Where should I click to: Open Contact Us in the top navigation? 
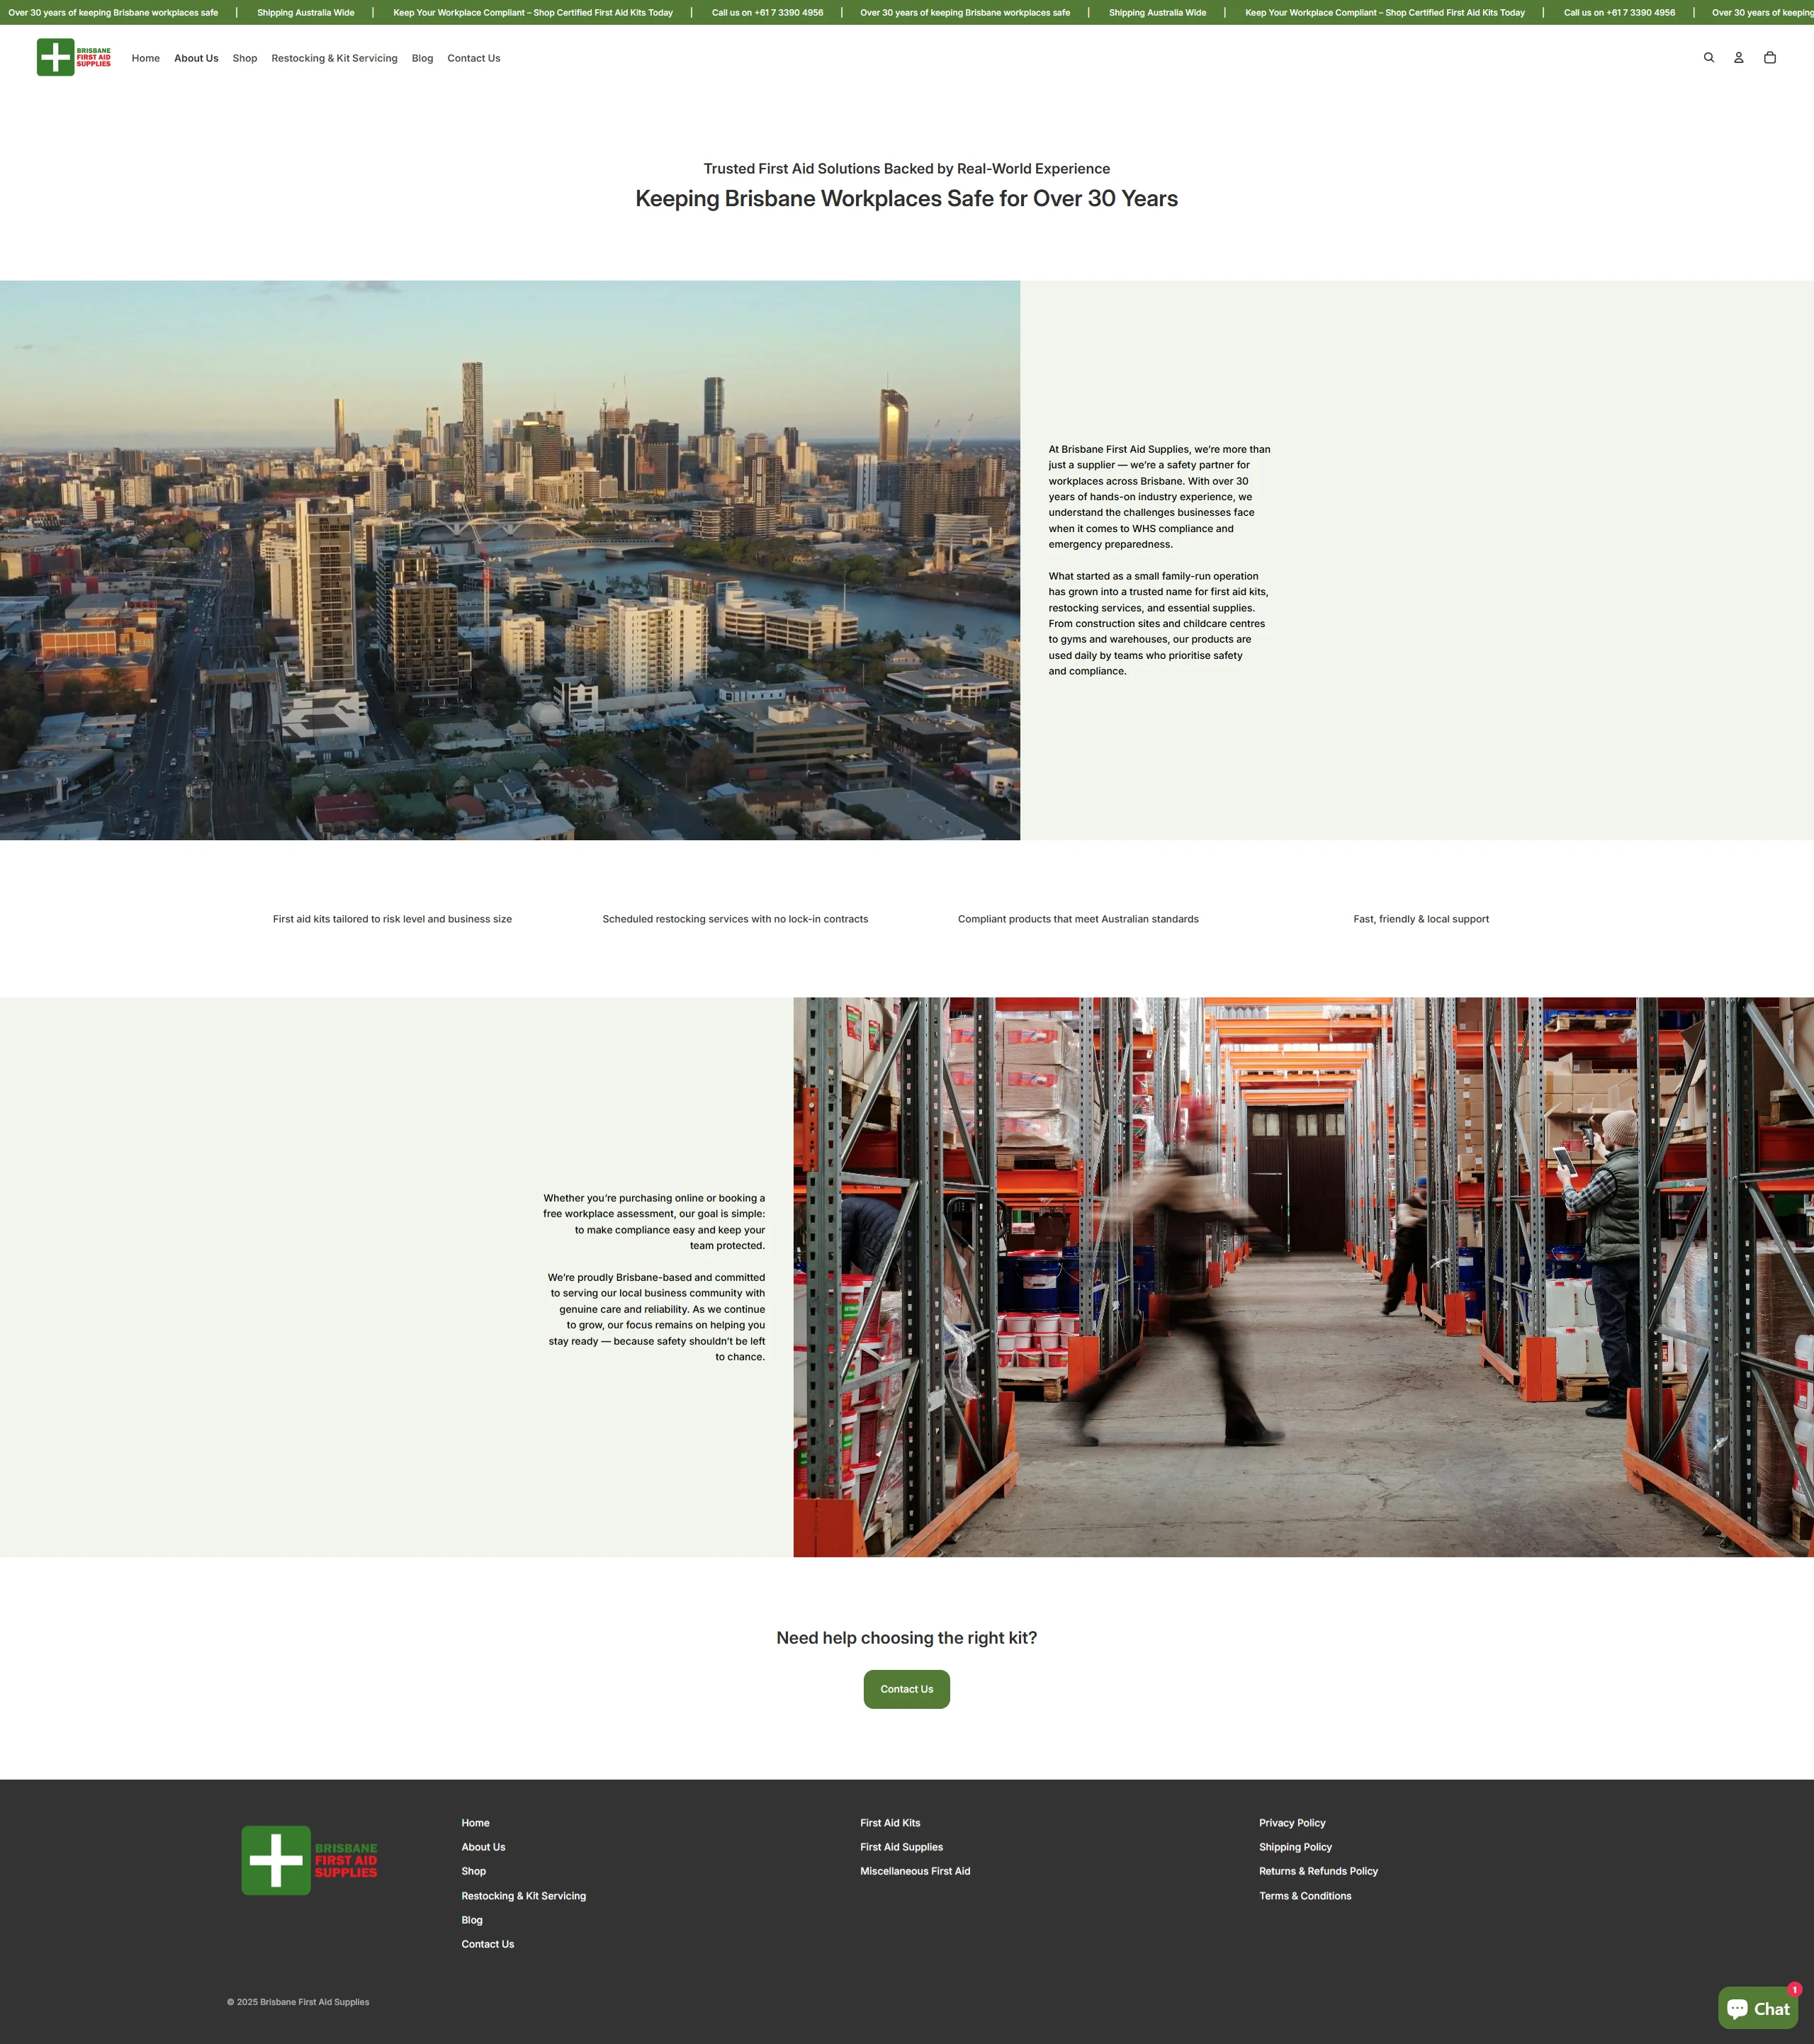474,58
